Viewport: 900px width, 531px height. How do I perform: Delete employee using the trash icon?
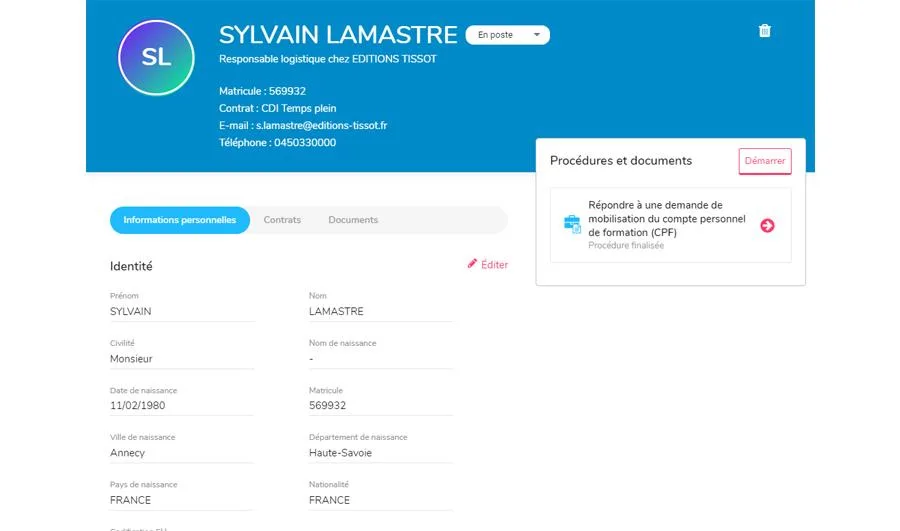tap(765, 30)
